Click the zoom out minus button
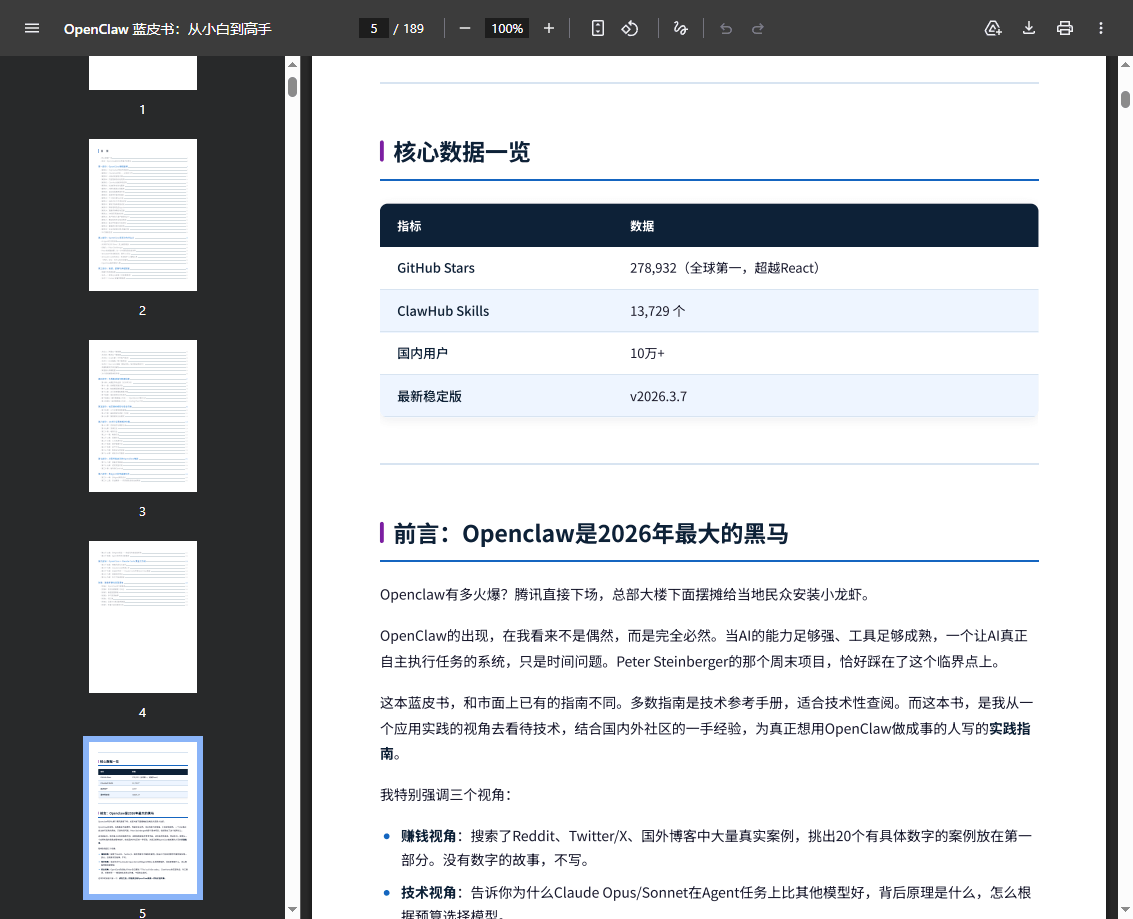1133x919 pixels. coord(465,28)
